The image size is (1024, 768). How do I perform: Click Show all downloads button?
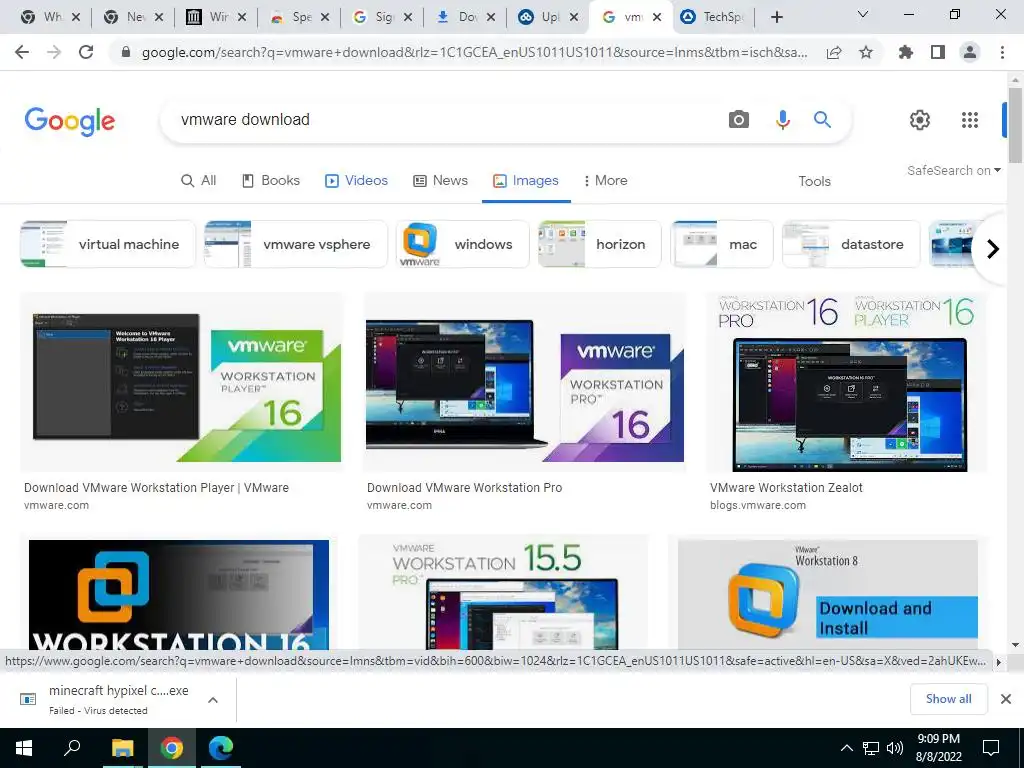pyautogui.click(x=948, y=699)
